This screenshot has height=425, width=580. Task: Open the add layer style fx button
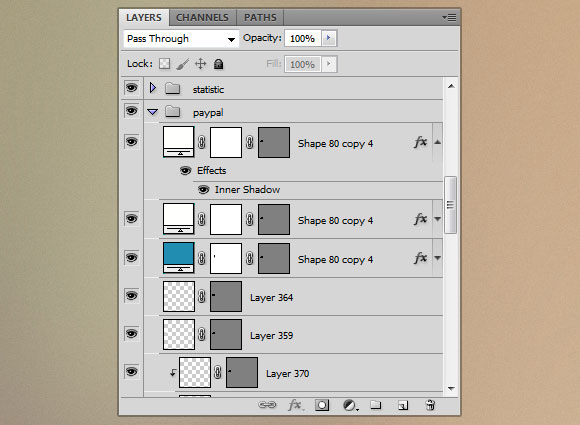click(296, 405)
